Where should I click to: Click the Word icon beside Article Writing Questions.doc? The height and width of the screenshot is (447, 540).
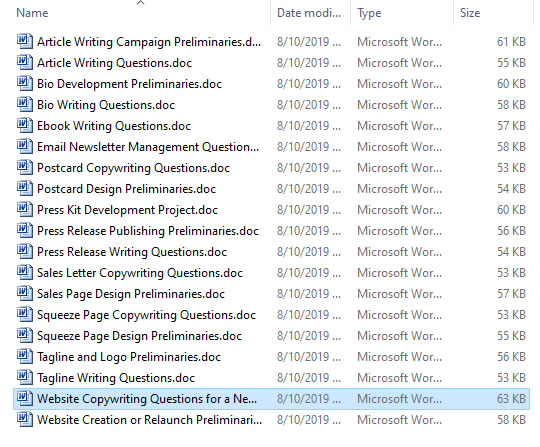[x=25, y=63]
